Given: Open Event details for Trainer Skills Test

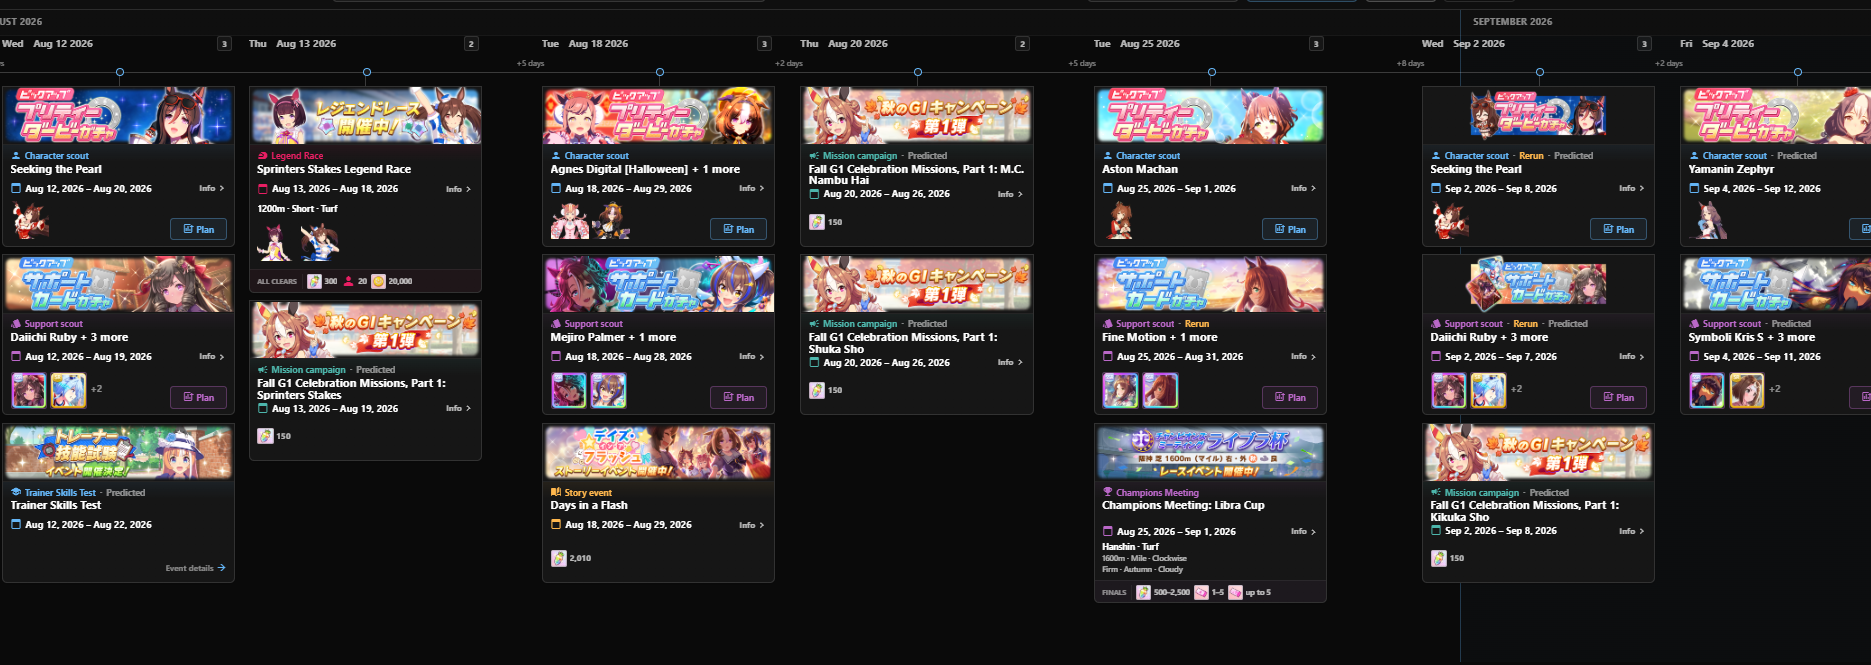Looking at the screenshot, I should pos(195,568).
